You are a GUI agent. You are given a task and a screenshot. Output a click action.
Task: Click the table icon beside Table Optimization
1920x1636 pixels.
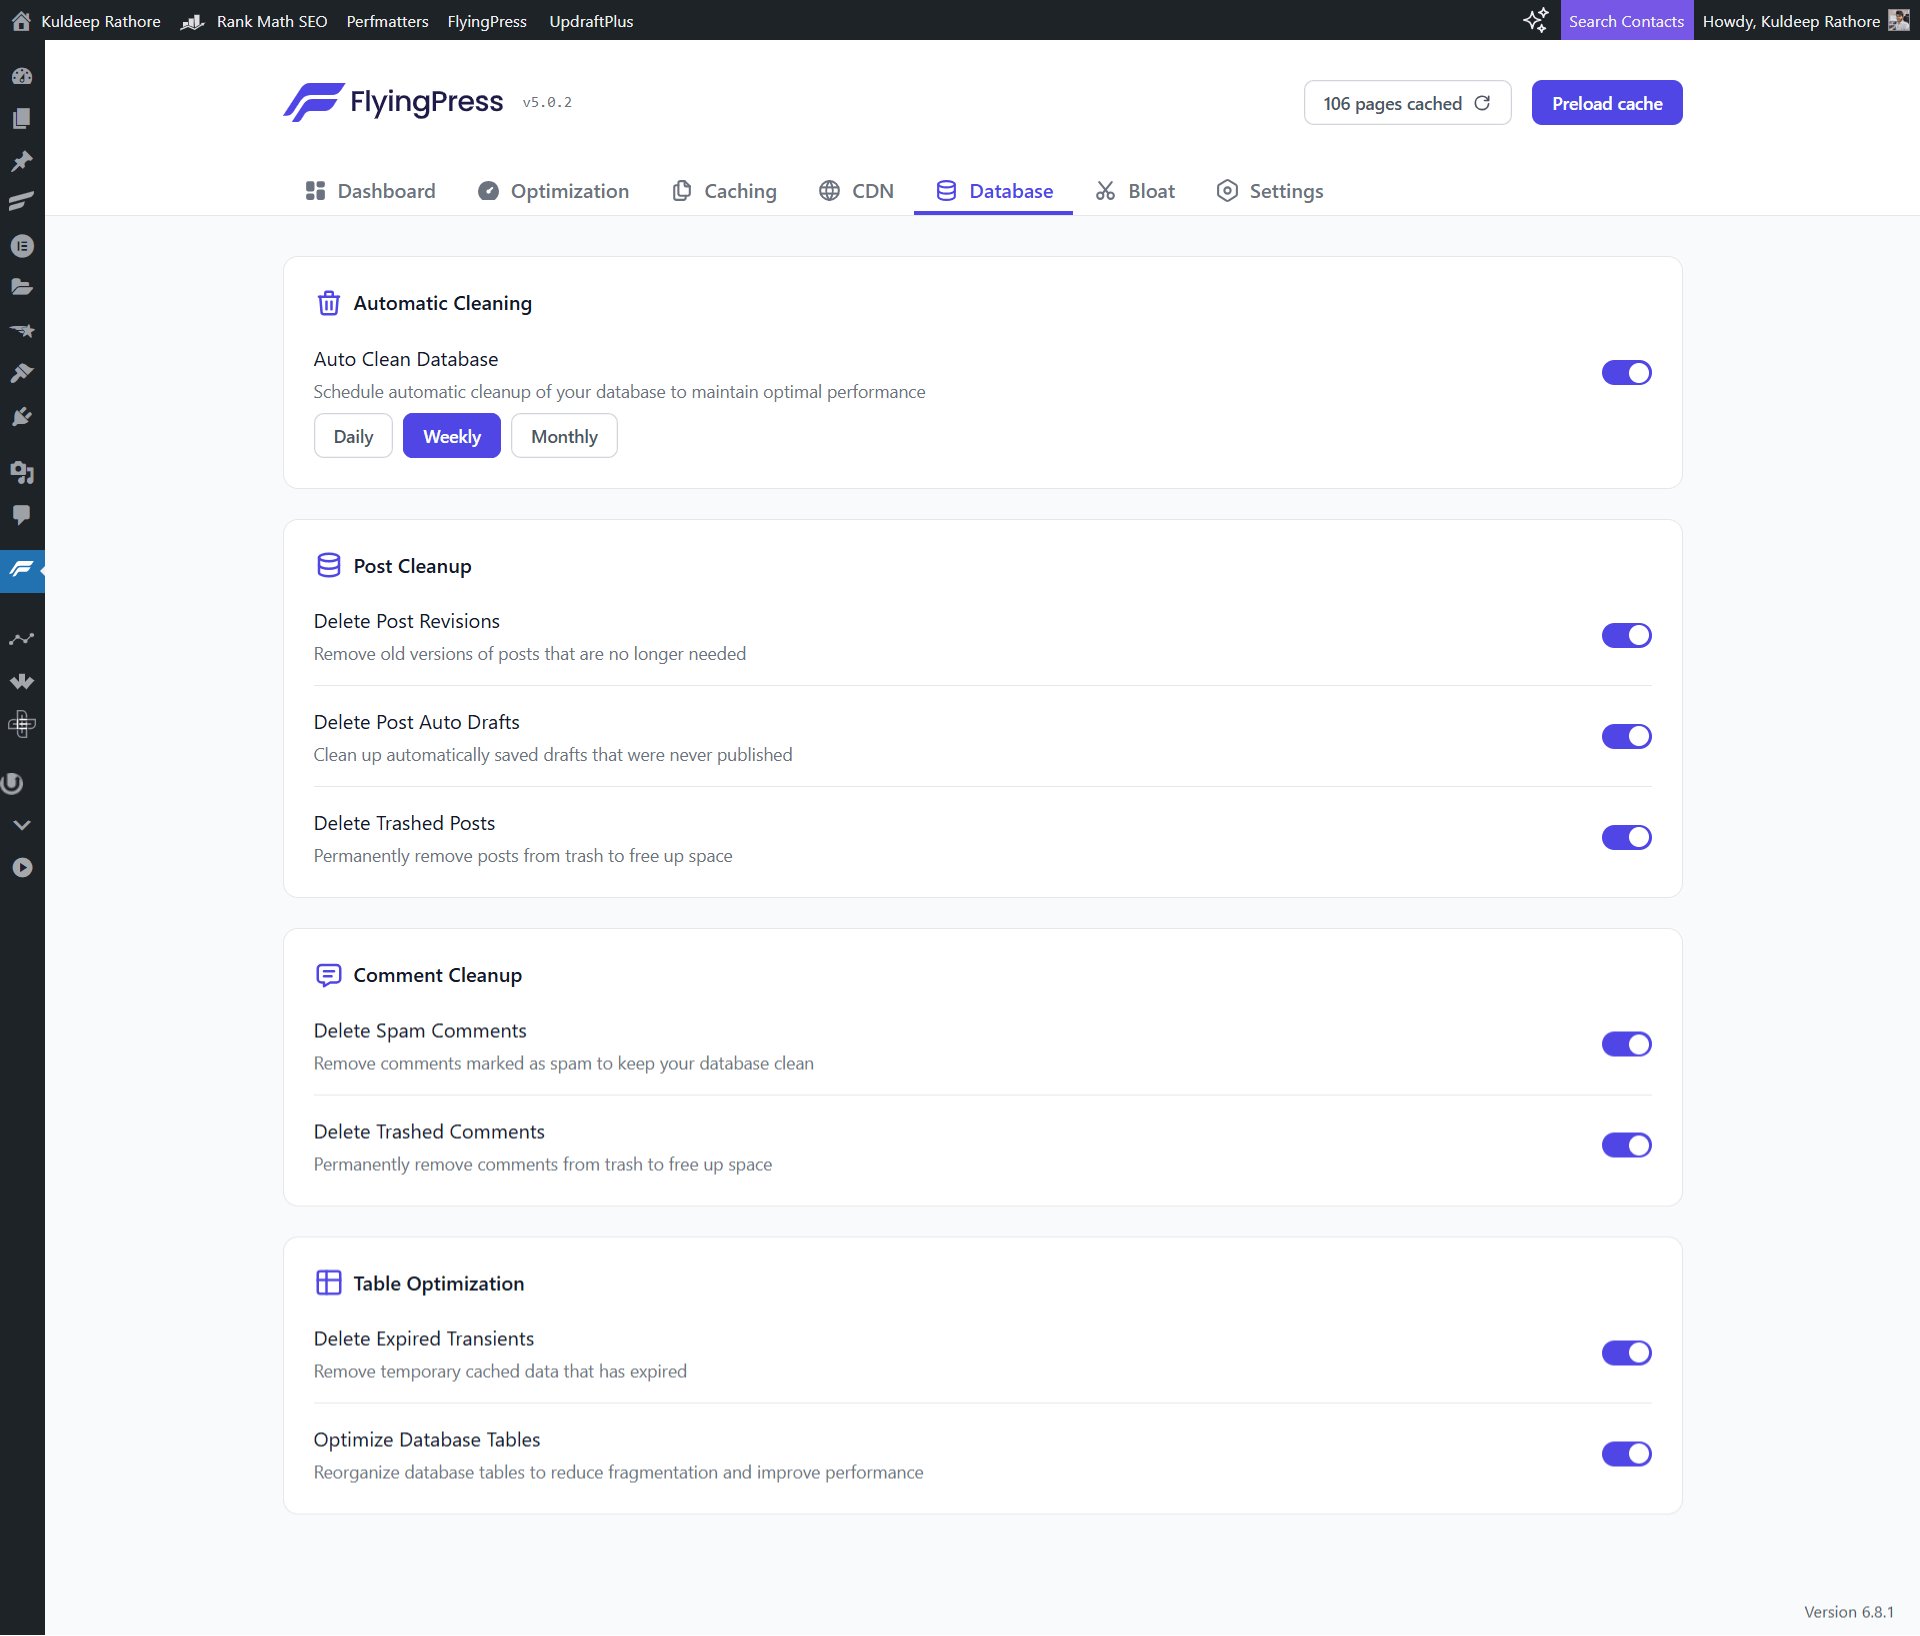tap(328, 1283)
